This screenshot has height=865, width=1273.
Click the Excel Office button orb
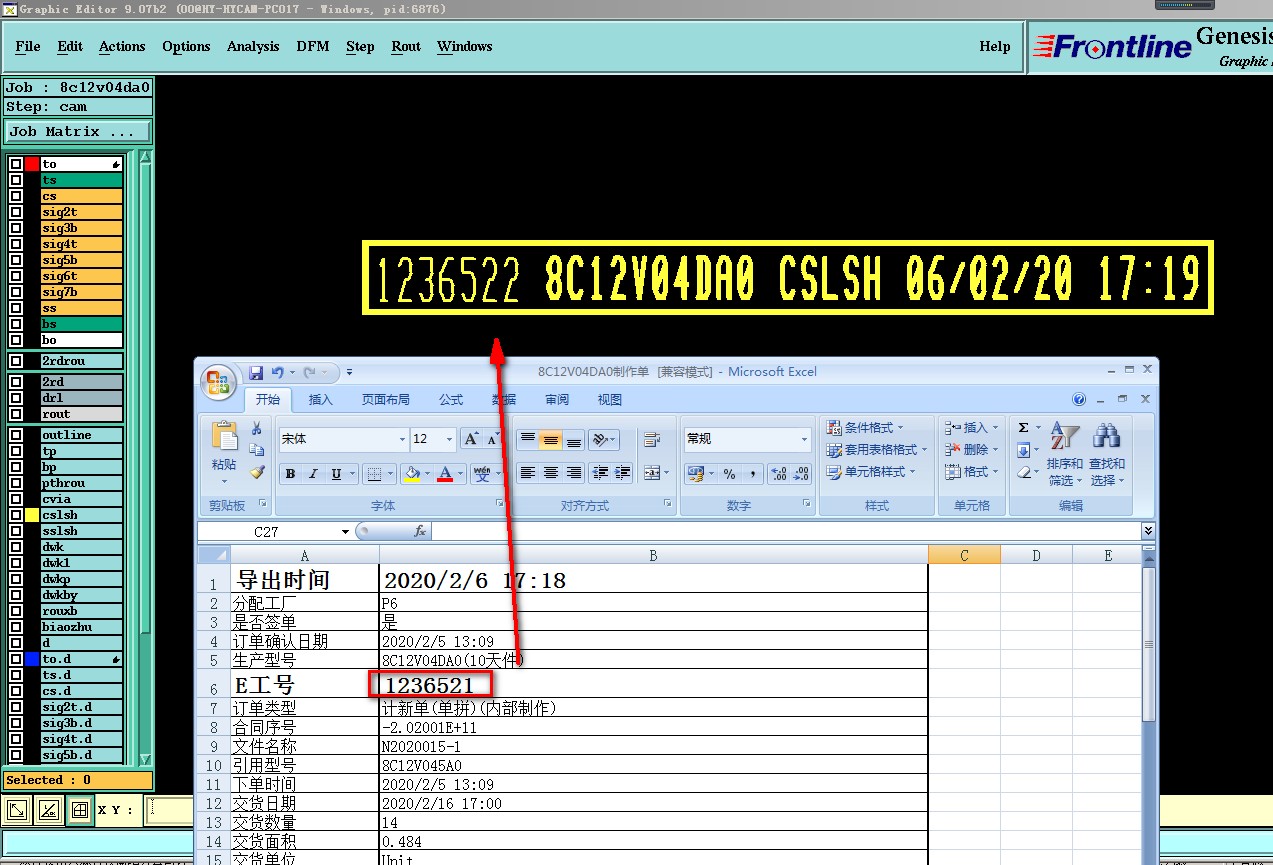(218, 381)
